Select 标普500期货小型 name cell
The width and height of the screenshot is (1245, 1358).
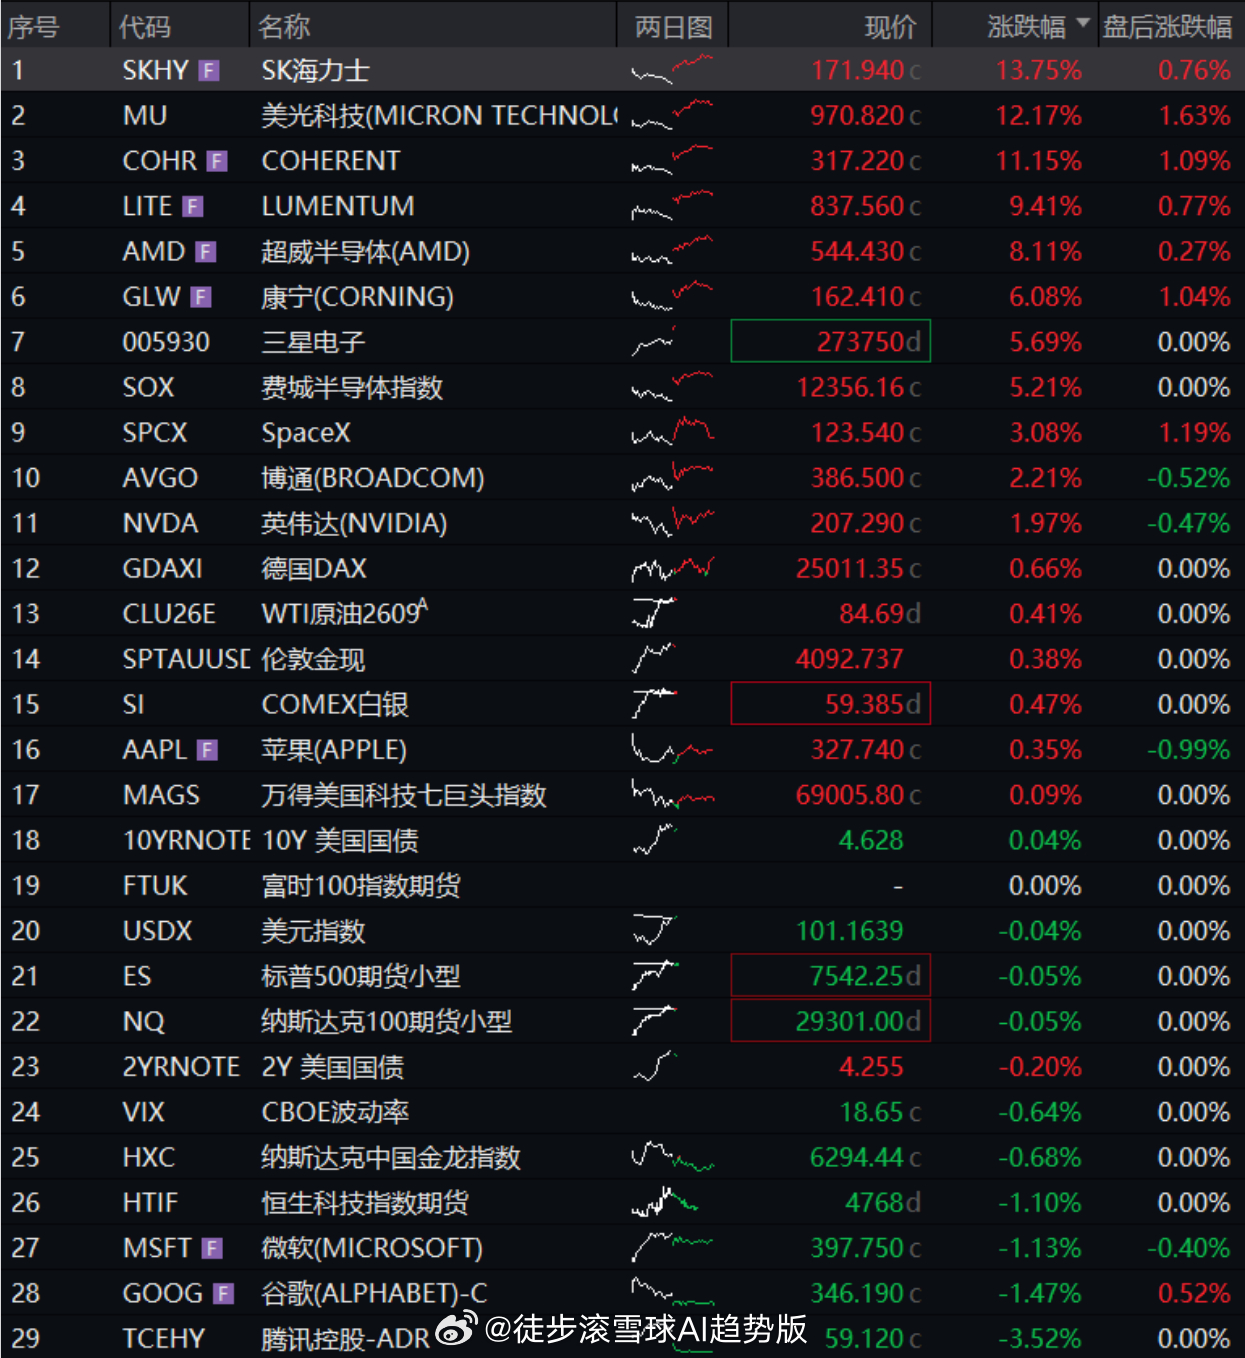pos(361,976)
